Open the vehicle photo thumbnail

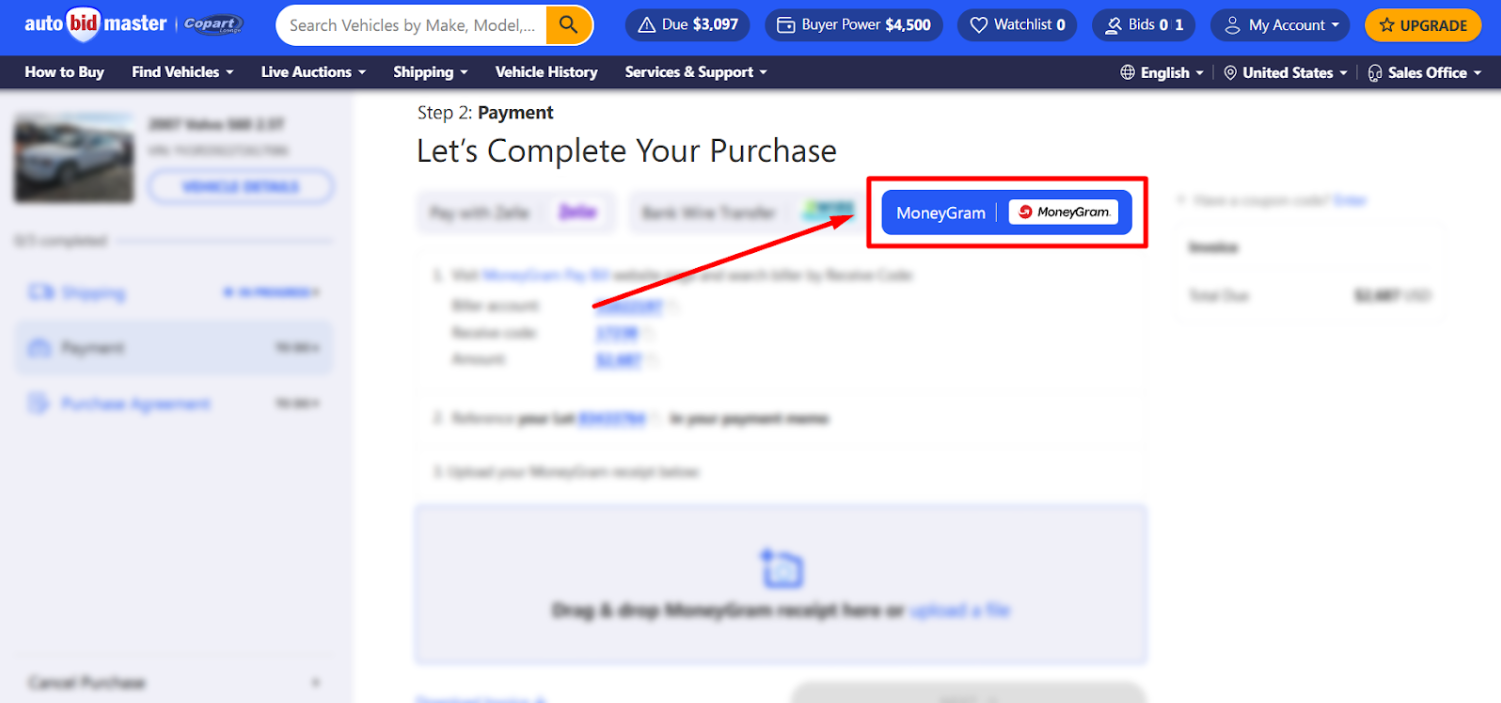(x=74, y=158)
